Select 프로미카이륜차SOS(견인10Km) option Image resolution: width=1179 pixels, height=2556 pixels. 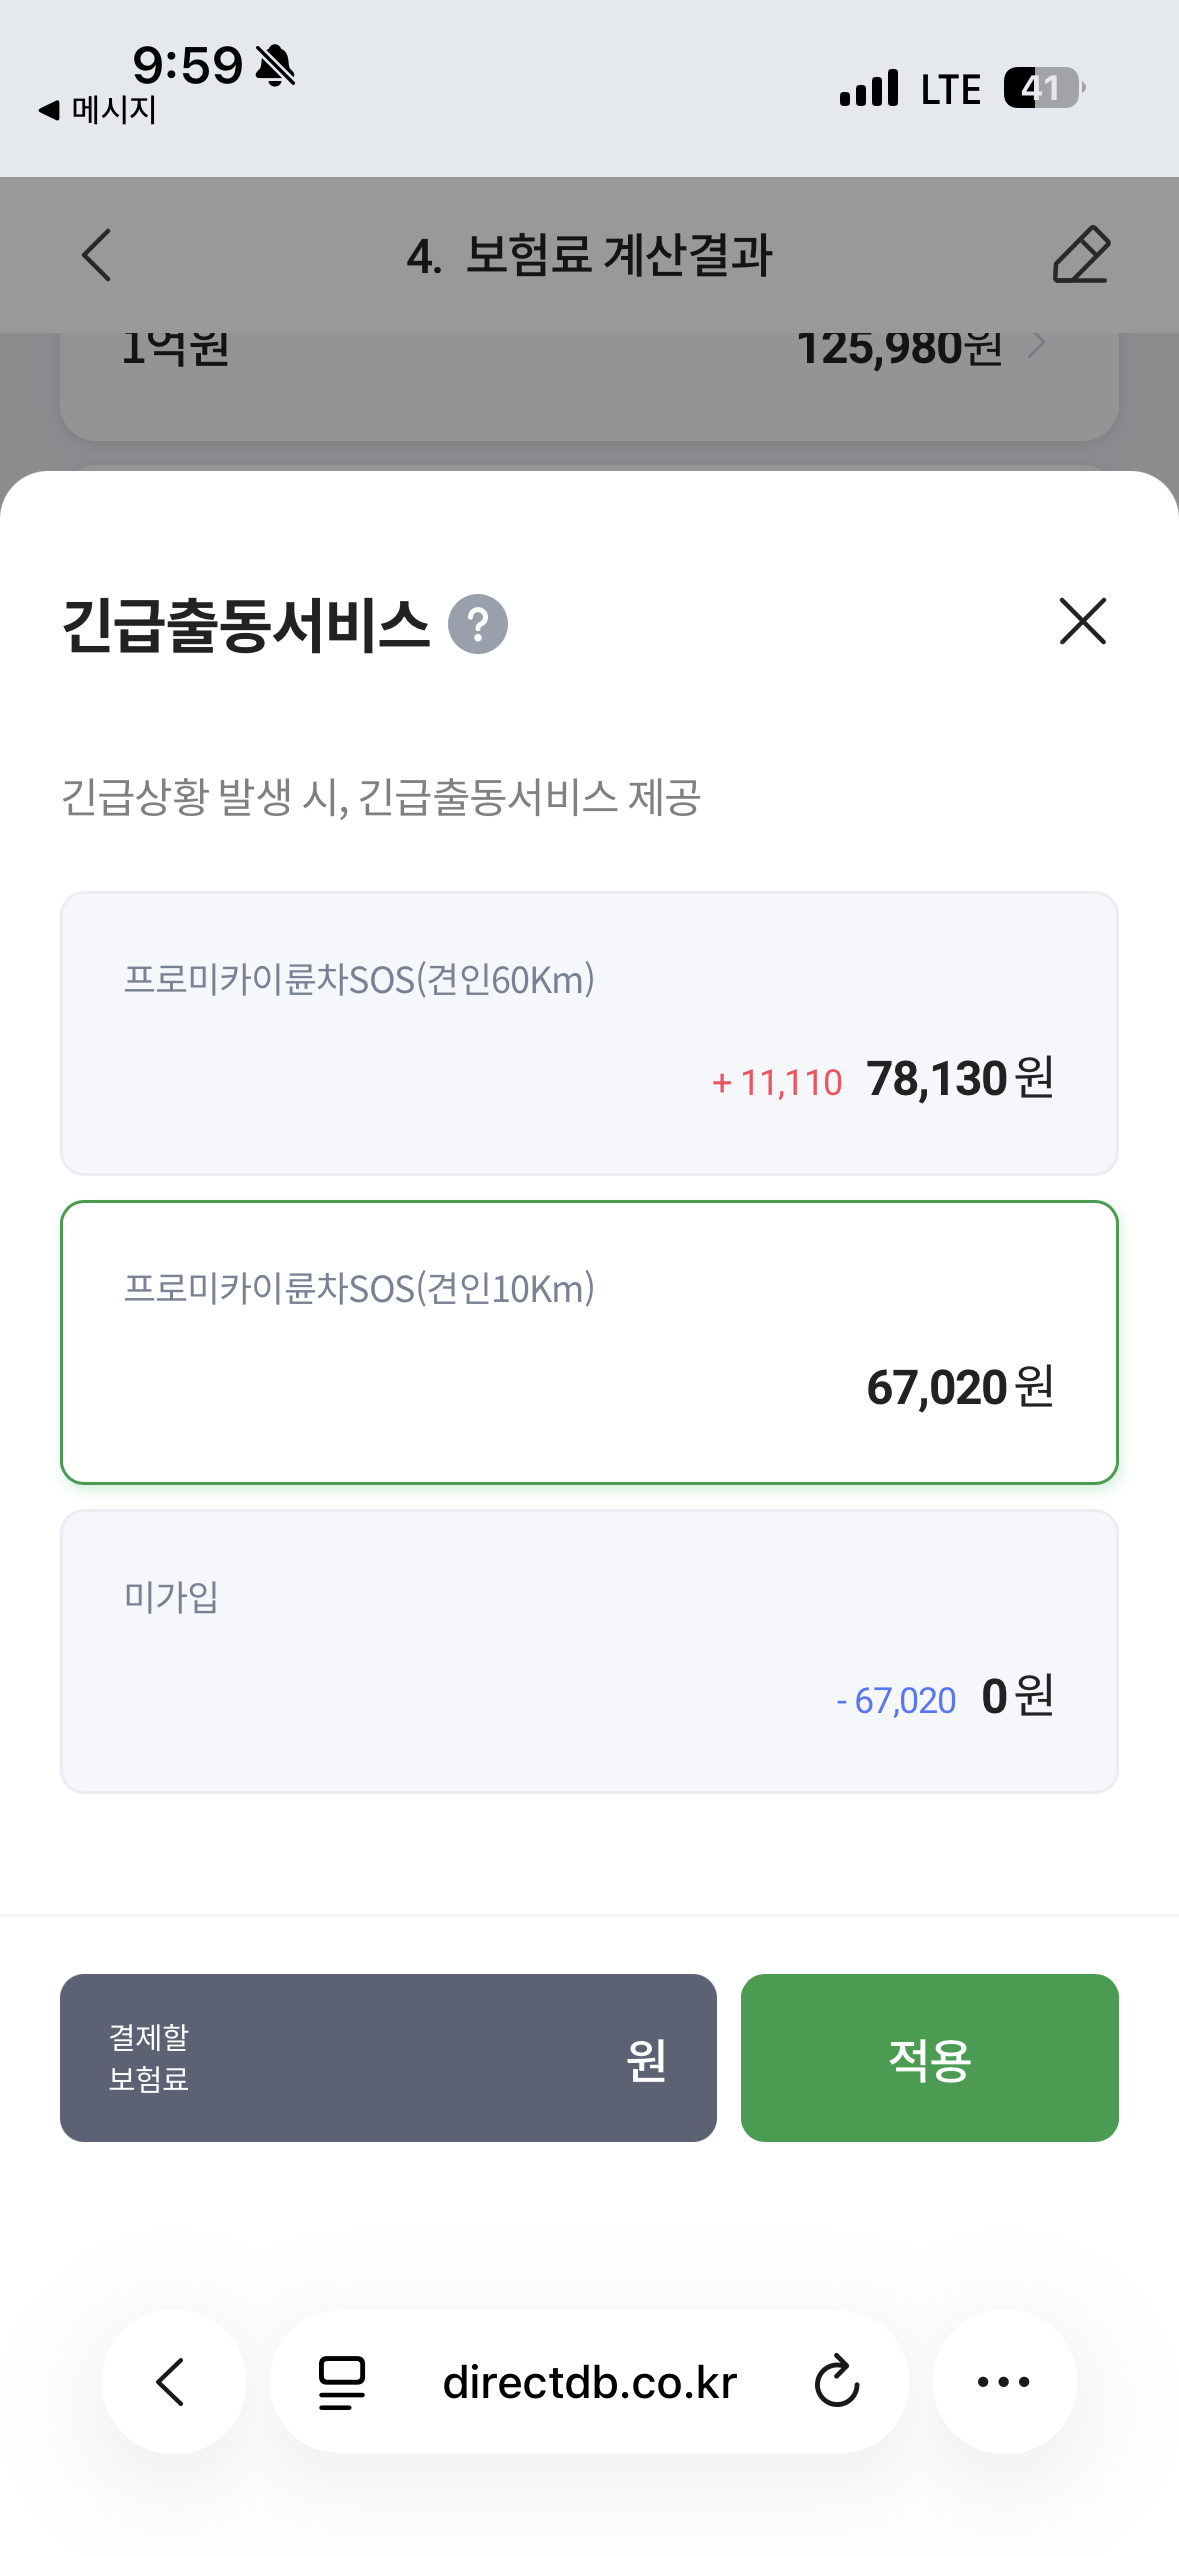pos(589,1342)
